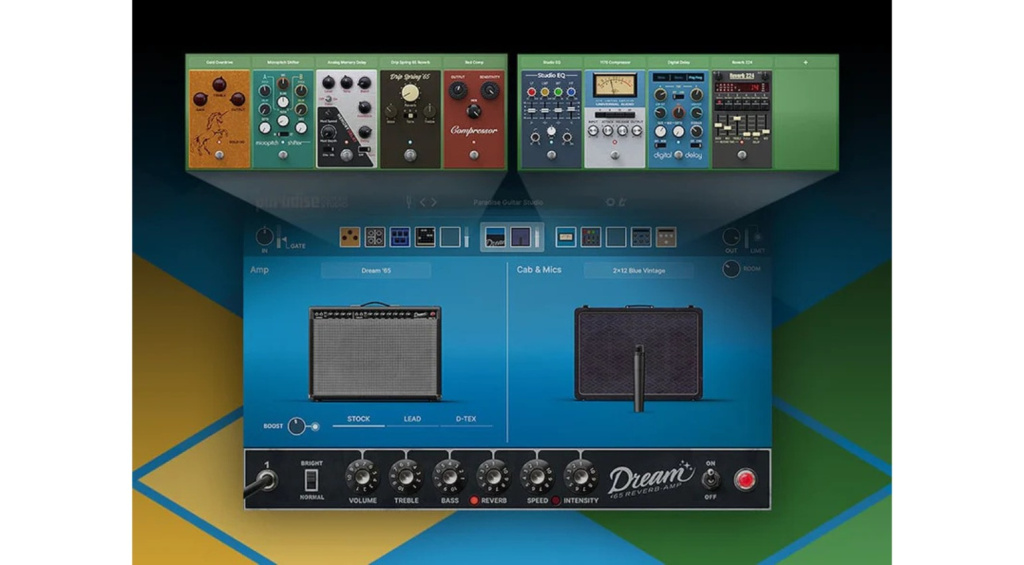Click the Dream '65 amp image

375,352
